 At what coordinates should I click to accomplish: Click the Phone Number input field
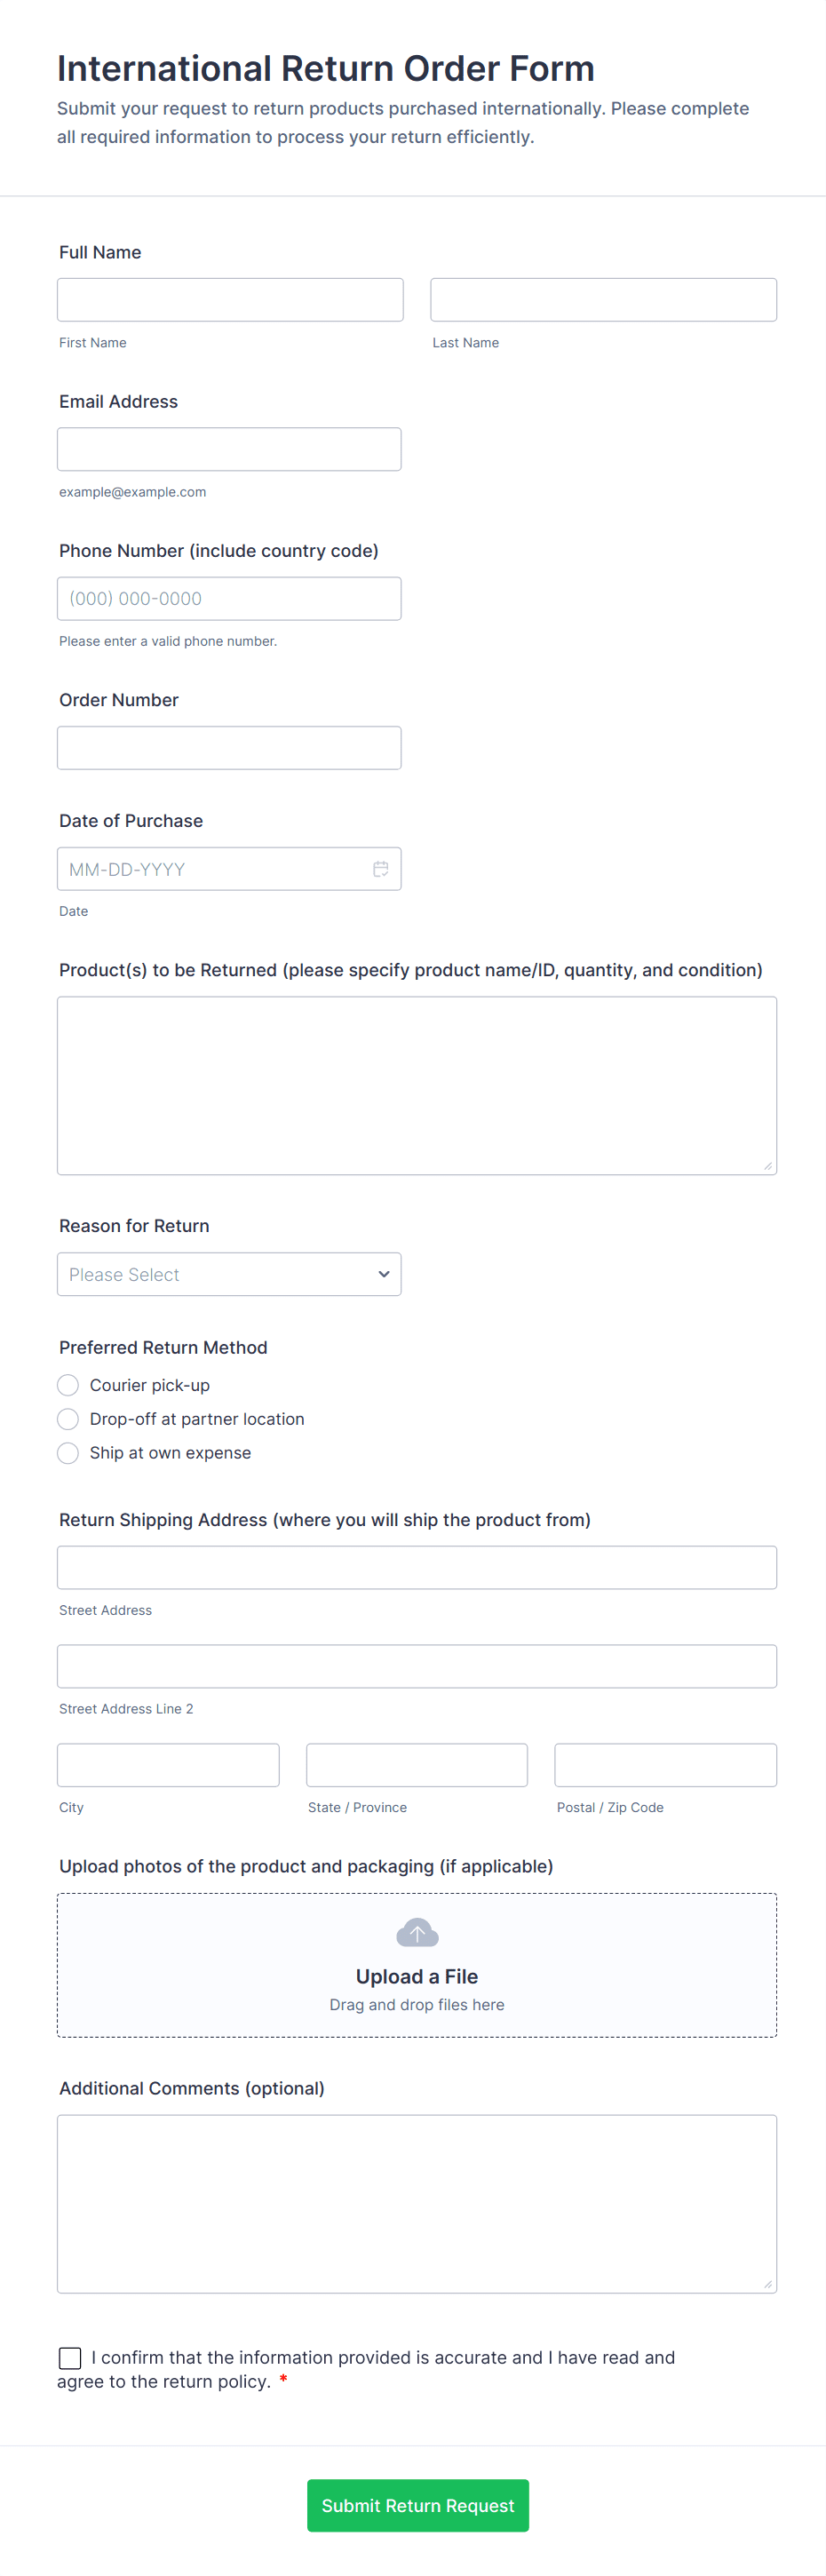tap(229, 598)
